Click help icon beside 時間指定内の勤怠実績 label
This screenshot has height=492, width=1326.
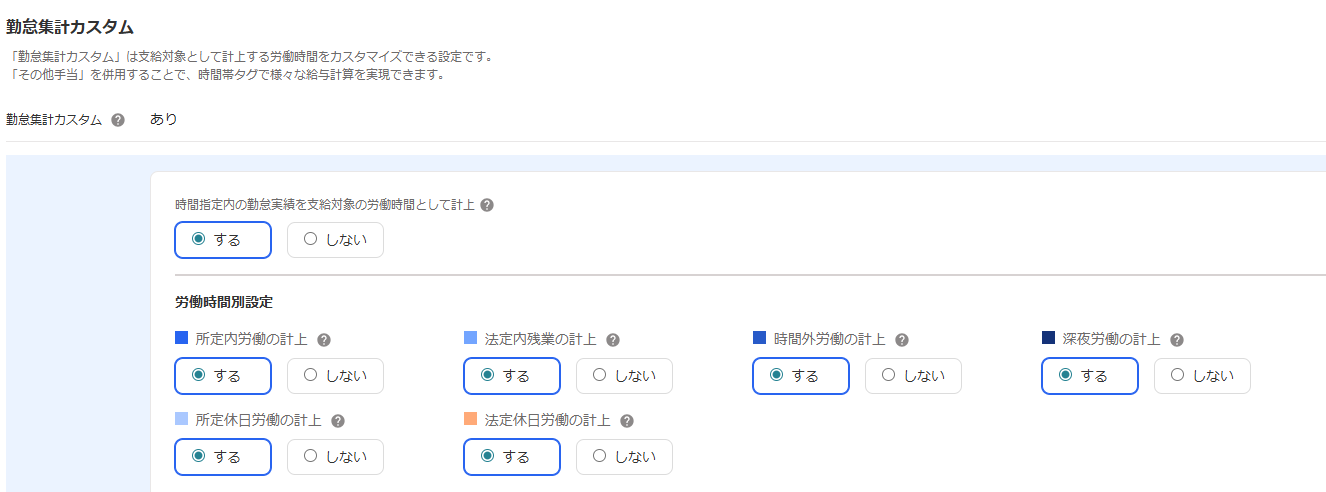click(487, 205)
